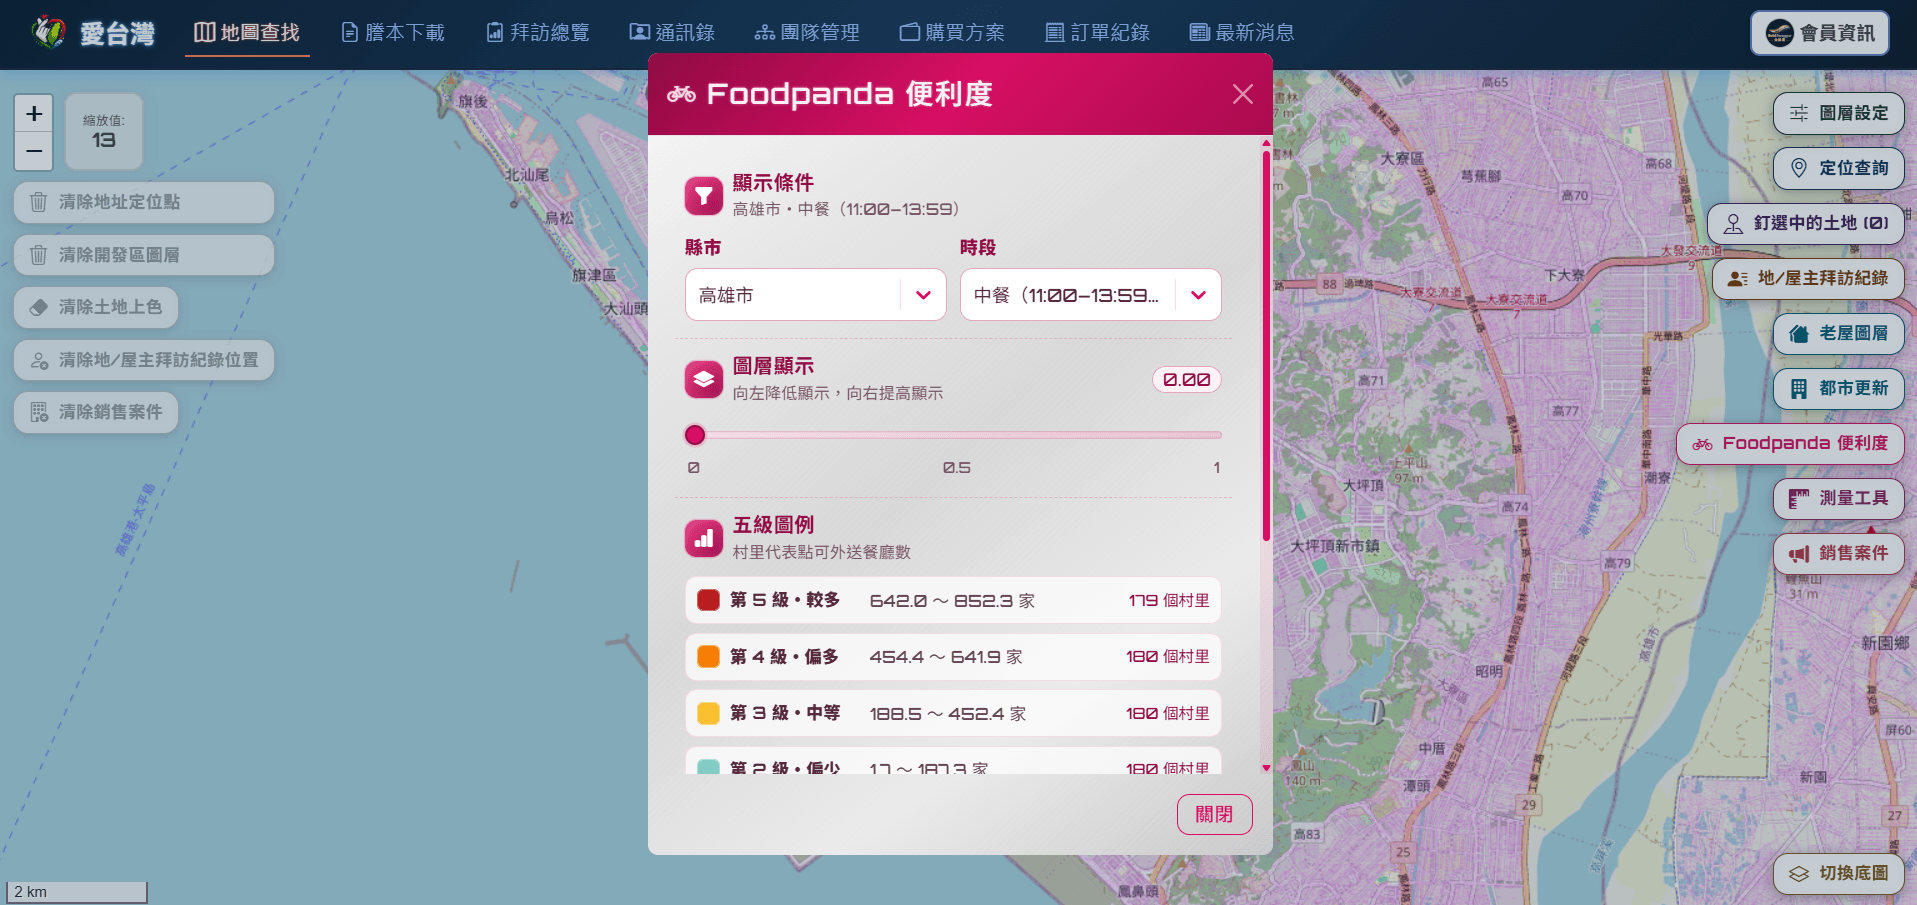
Task: Click the pin-person icon in 釘選中的土地
Action: click(1733, 223)
